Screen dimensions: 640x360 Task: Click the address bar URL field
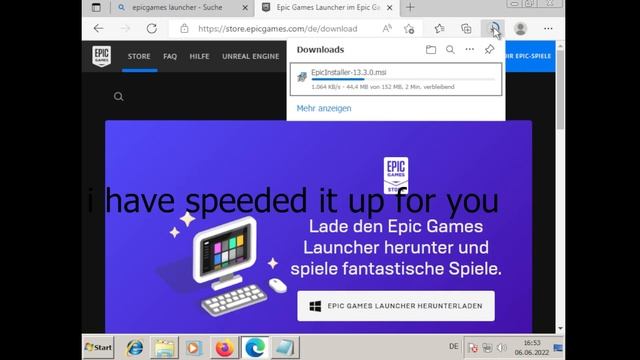click(x=278, y=29)
